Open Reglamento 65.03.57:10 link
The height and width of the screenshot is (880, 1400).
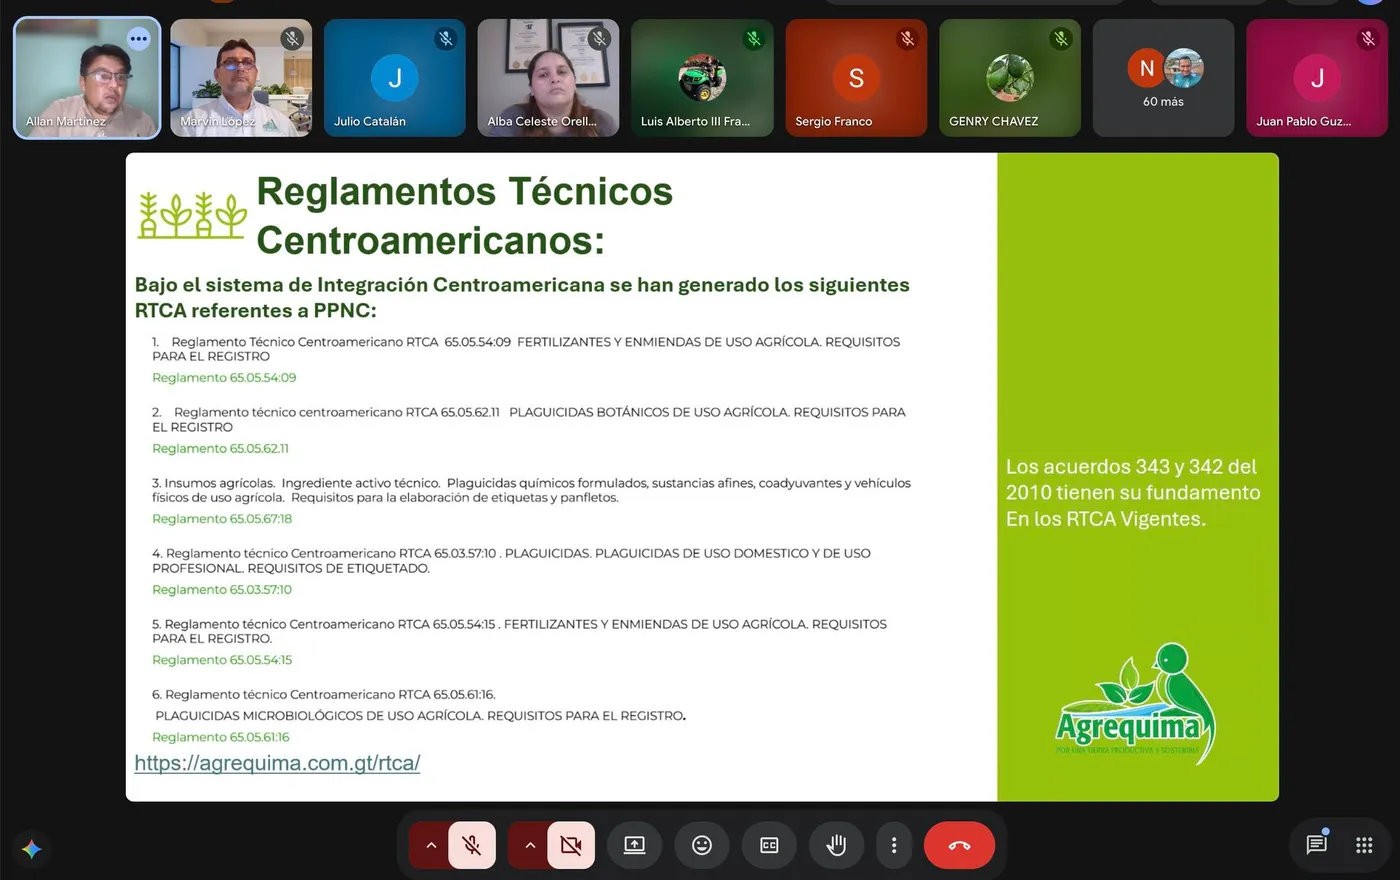222,590
